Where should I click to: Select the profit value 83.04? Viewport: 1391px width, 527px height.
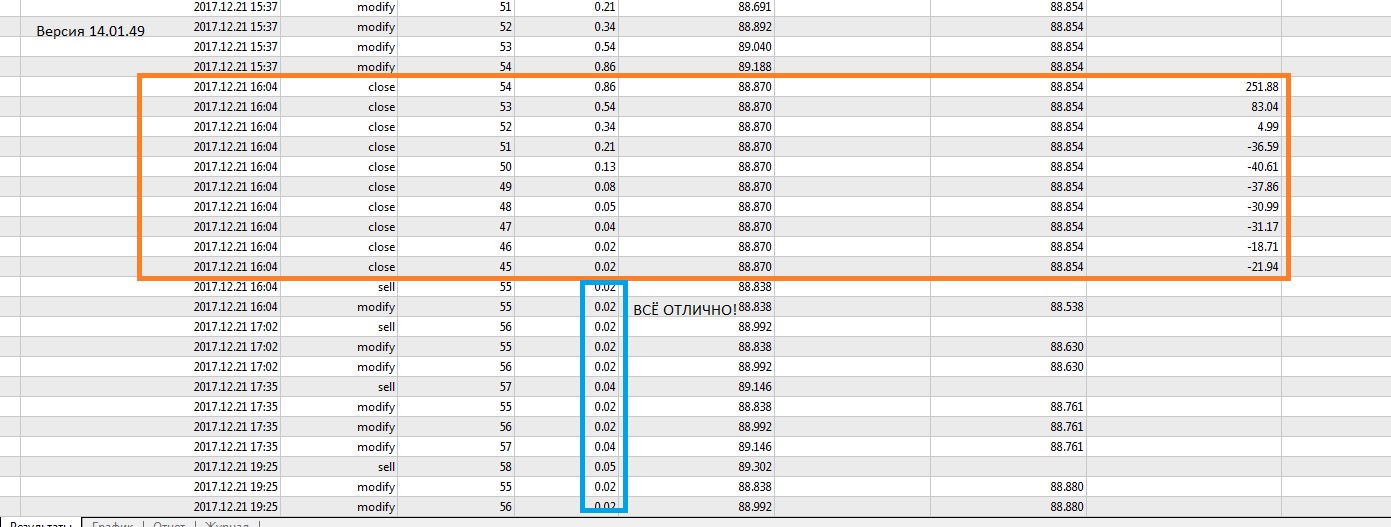[x=1263, y=107]
